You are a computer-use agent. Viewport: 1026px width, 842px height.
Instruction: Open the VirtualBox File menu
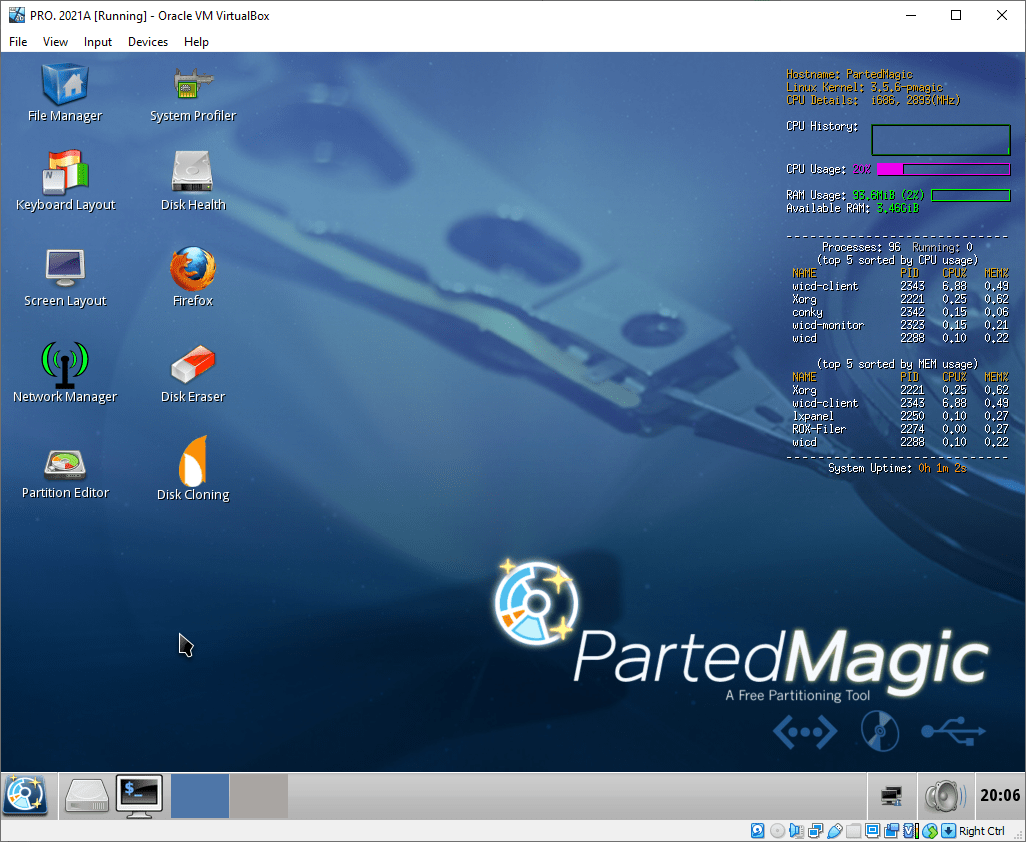pos(18,42)
